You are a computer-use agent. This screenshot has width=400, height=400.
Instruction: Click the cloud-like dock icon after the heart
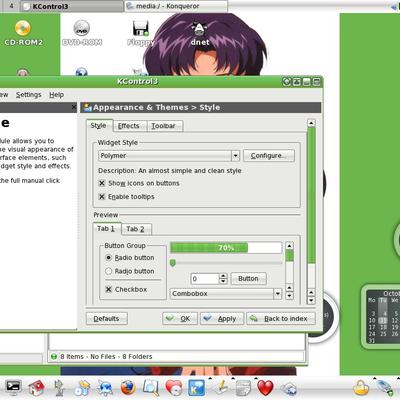[x=289, y=389]
